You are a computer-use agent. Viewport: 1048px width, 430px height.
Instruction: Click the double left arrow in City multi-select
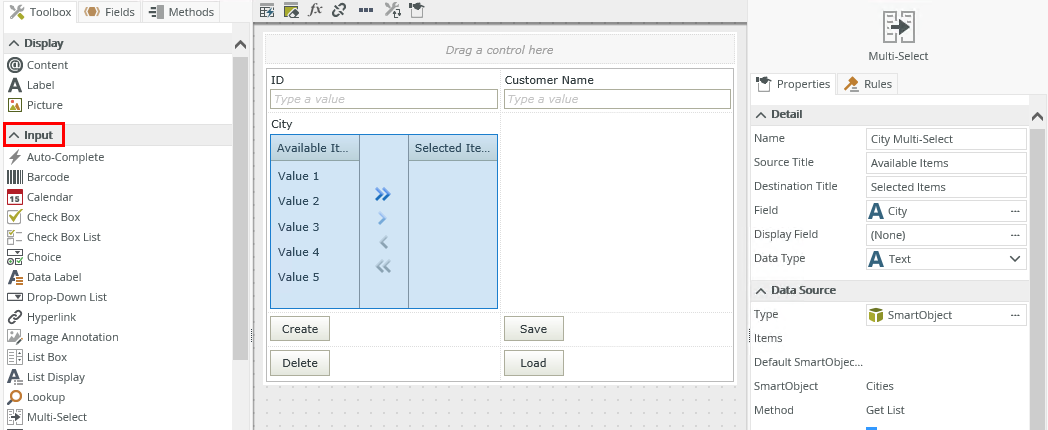[x=383, y=266]
